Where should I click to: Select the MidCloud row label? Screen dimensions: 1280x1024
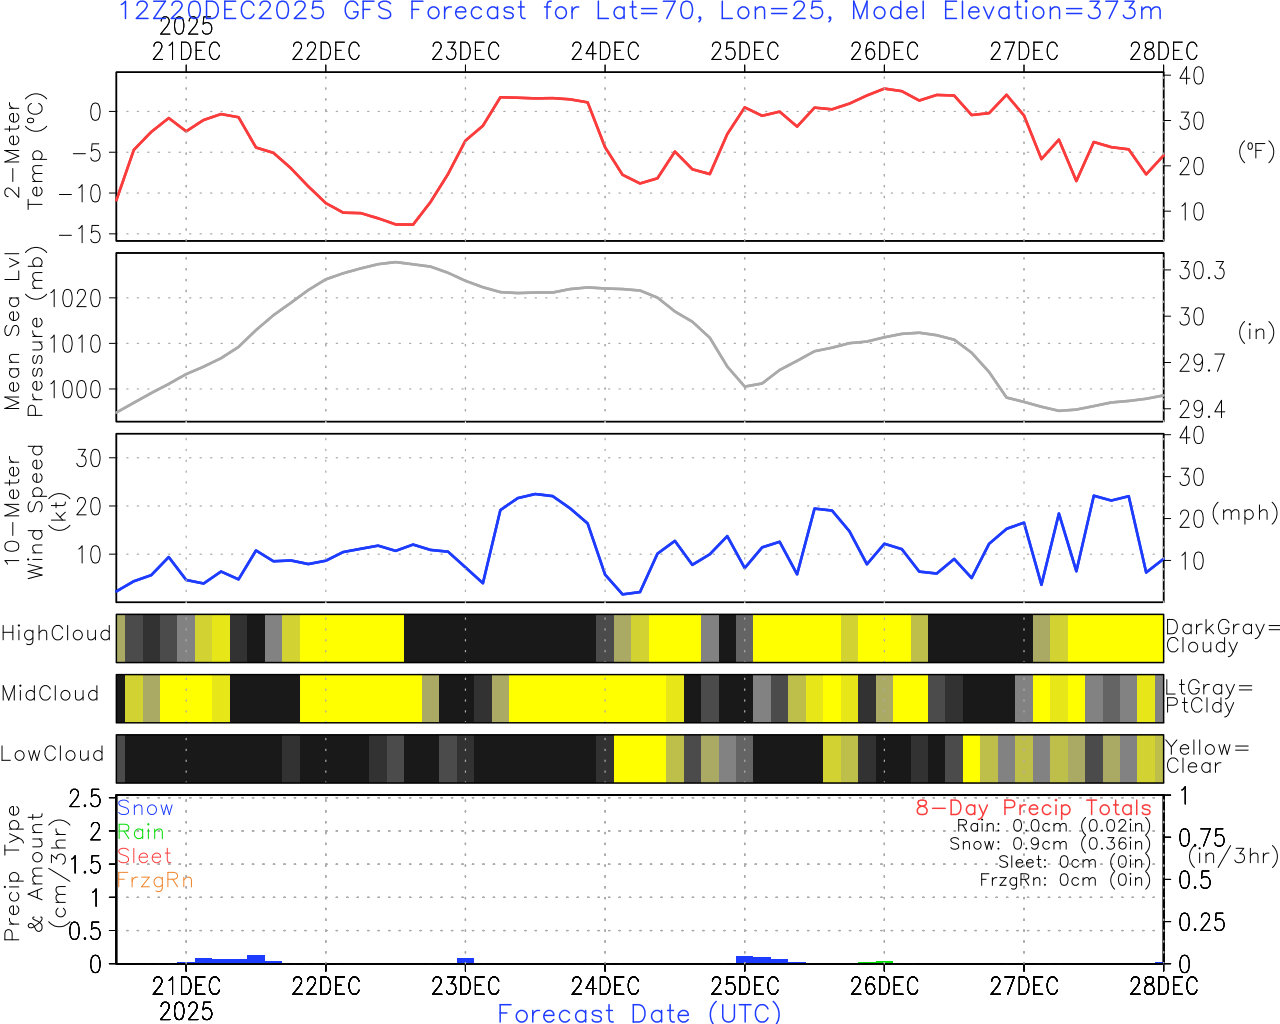[x=50, y=694]
